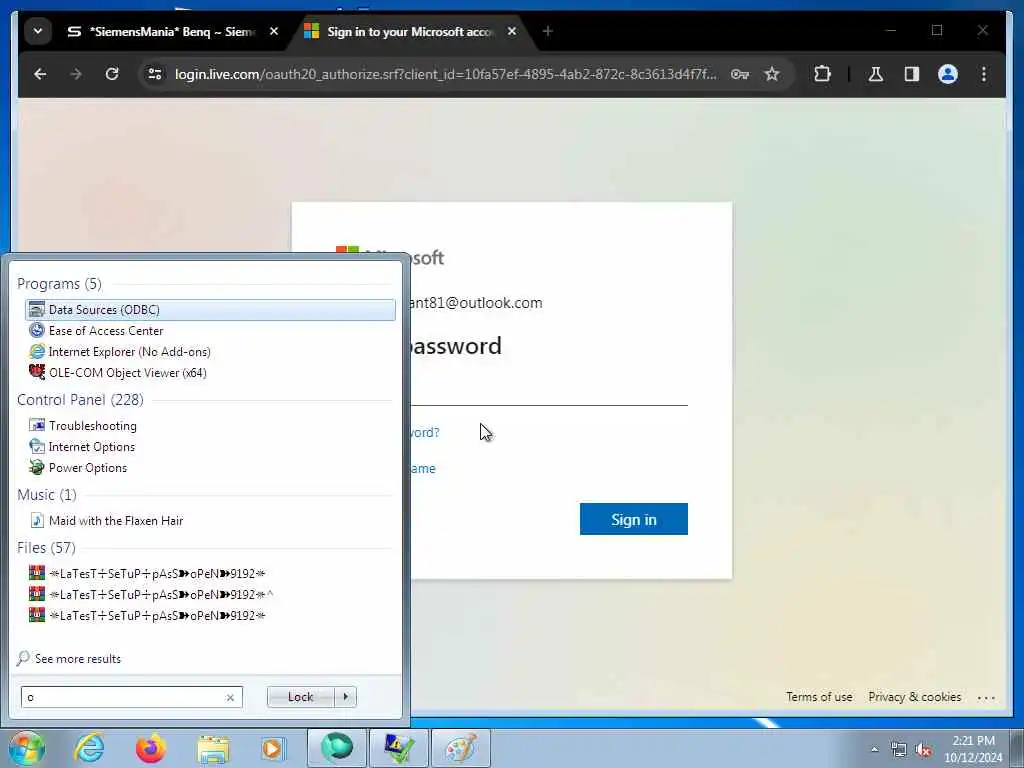Launch Firefox from taskbar
This screenshot has width=1024, height=768.
pos(151,748)
